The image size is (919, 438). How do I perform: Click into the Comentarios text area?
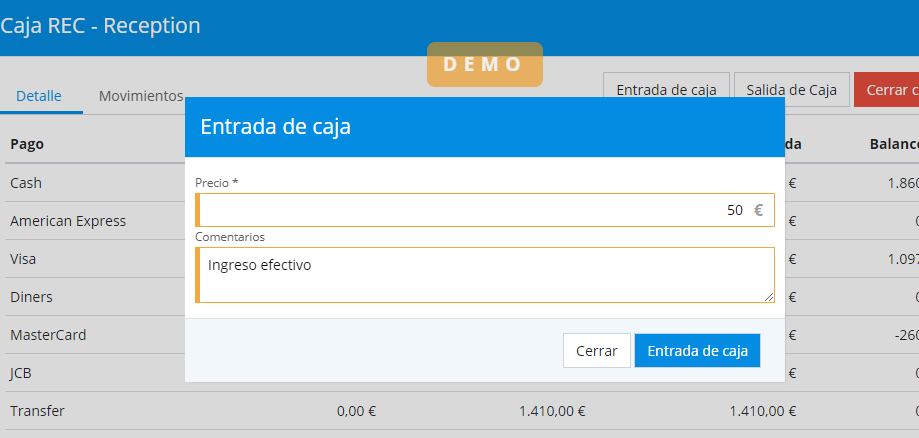coord(486,274)
